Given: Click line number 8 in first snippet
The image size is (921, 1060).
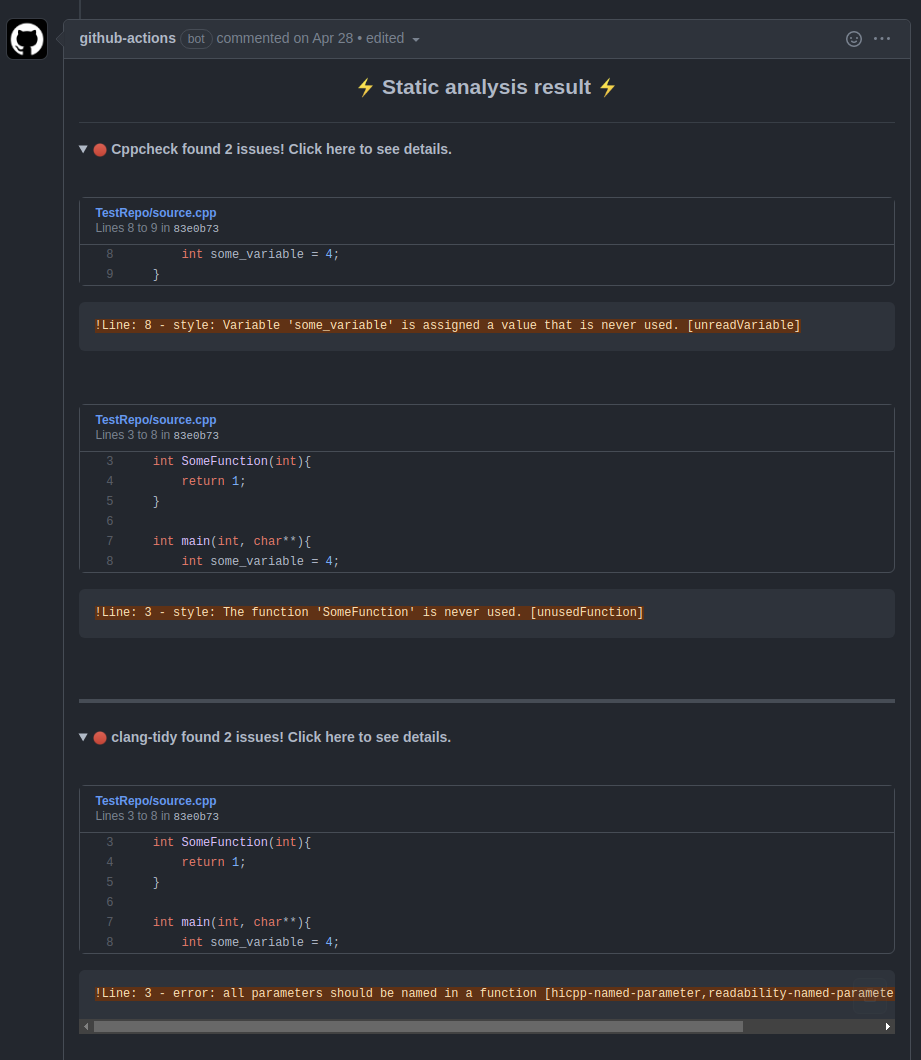Looking at the screenshot, I should click(x=109, y=254).
